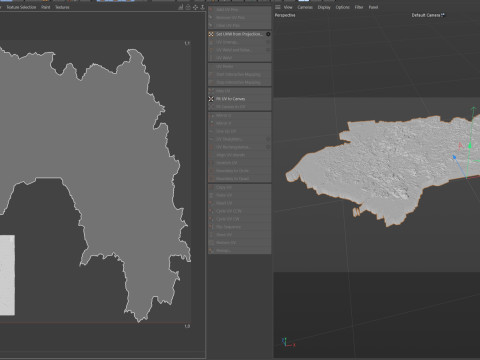The width and height of the screenshot is (480, 360).
Task: Open the Textures menu in UV editor
Action: [x=62, y=7]
